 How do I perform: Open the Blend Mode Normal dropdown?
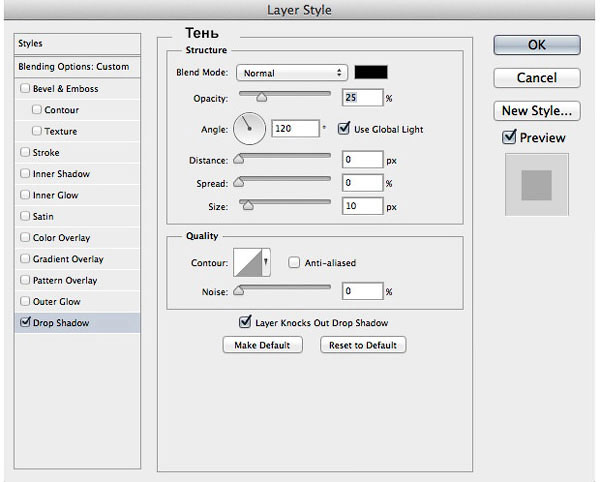tap(292, 73)
